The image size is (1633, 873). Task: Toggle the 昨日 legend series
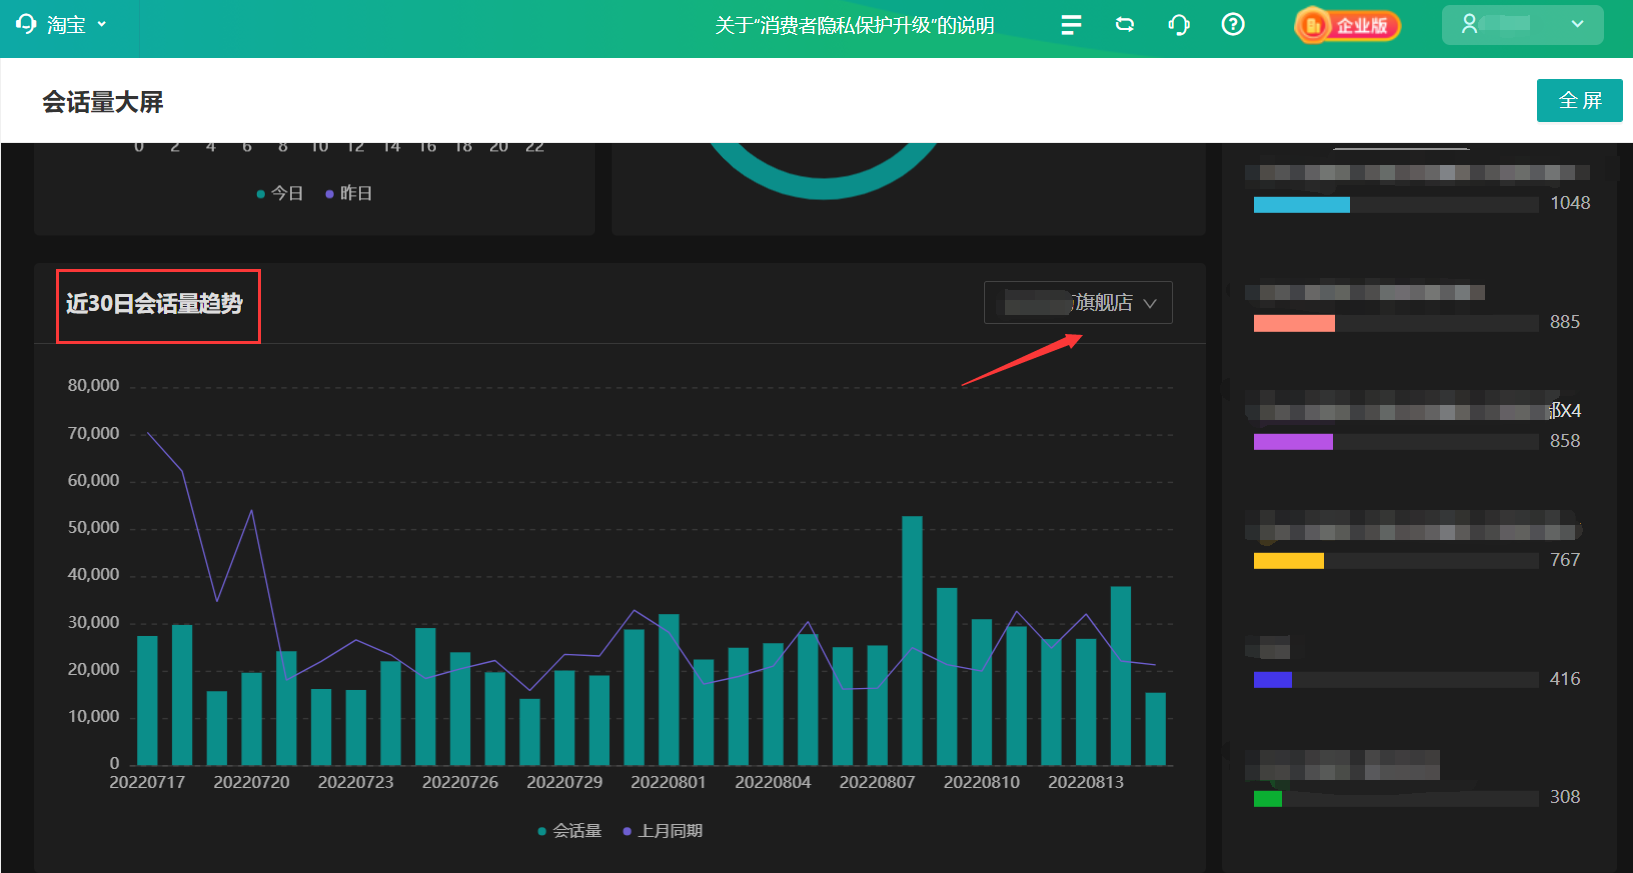pyautogui.click(x=349, y=193)
